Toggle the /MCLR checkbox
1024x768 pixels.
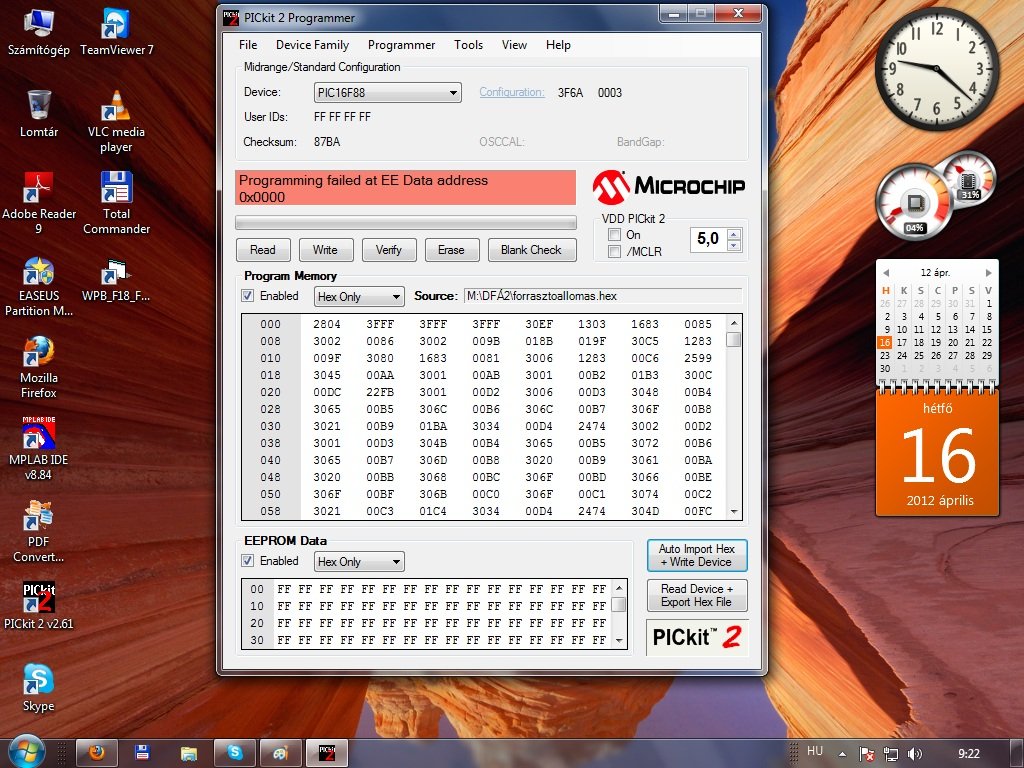click(614, 251)
